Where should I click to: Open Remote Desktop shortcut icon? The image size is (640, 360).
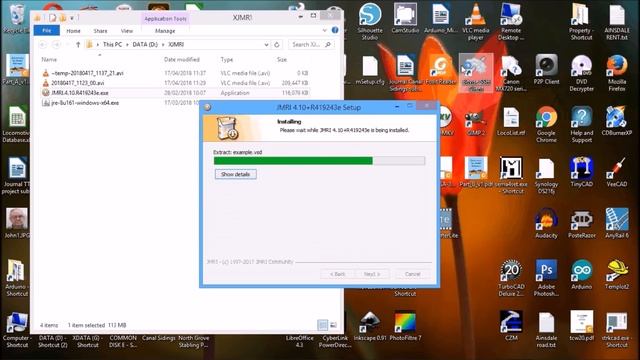[511, 21]
